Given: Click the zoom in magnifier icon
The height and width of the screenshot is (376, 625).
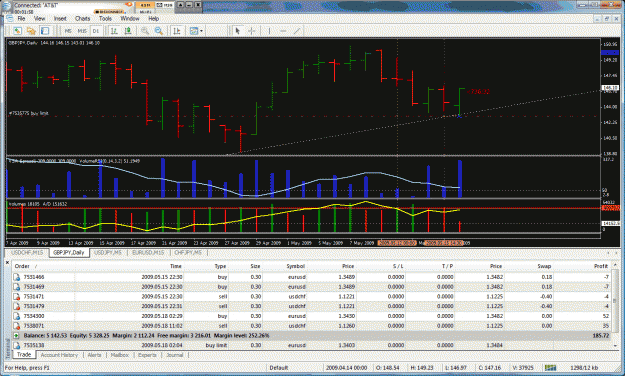Looking at the screenshot, I should (145, 31).
